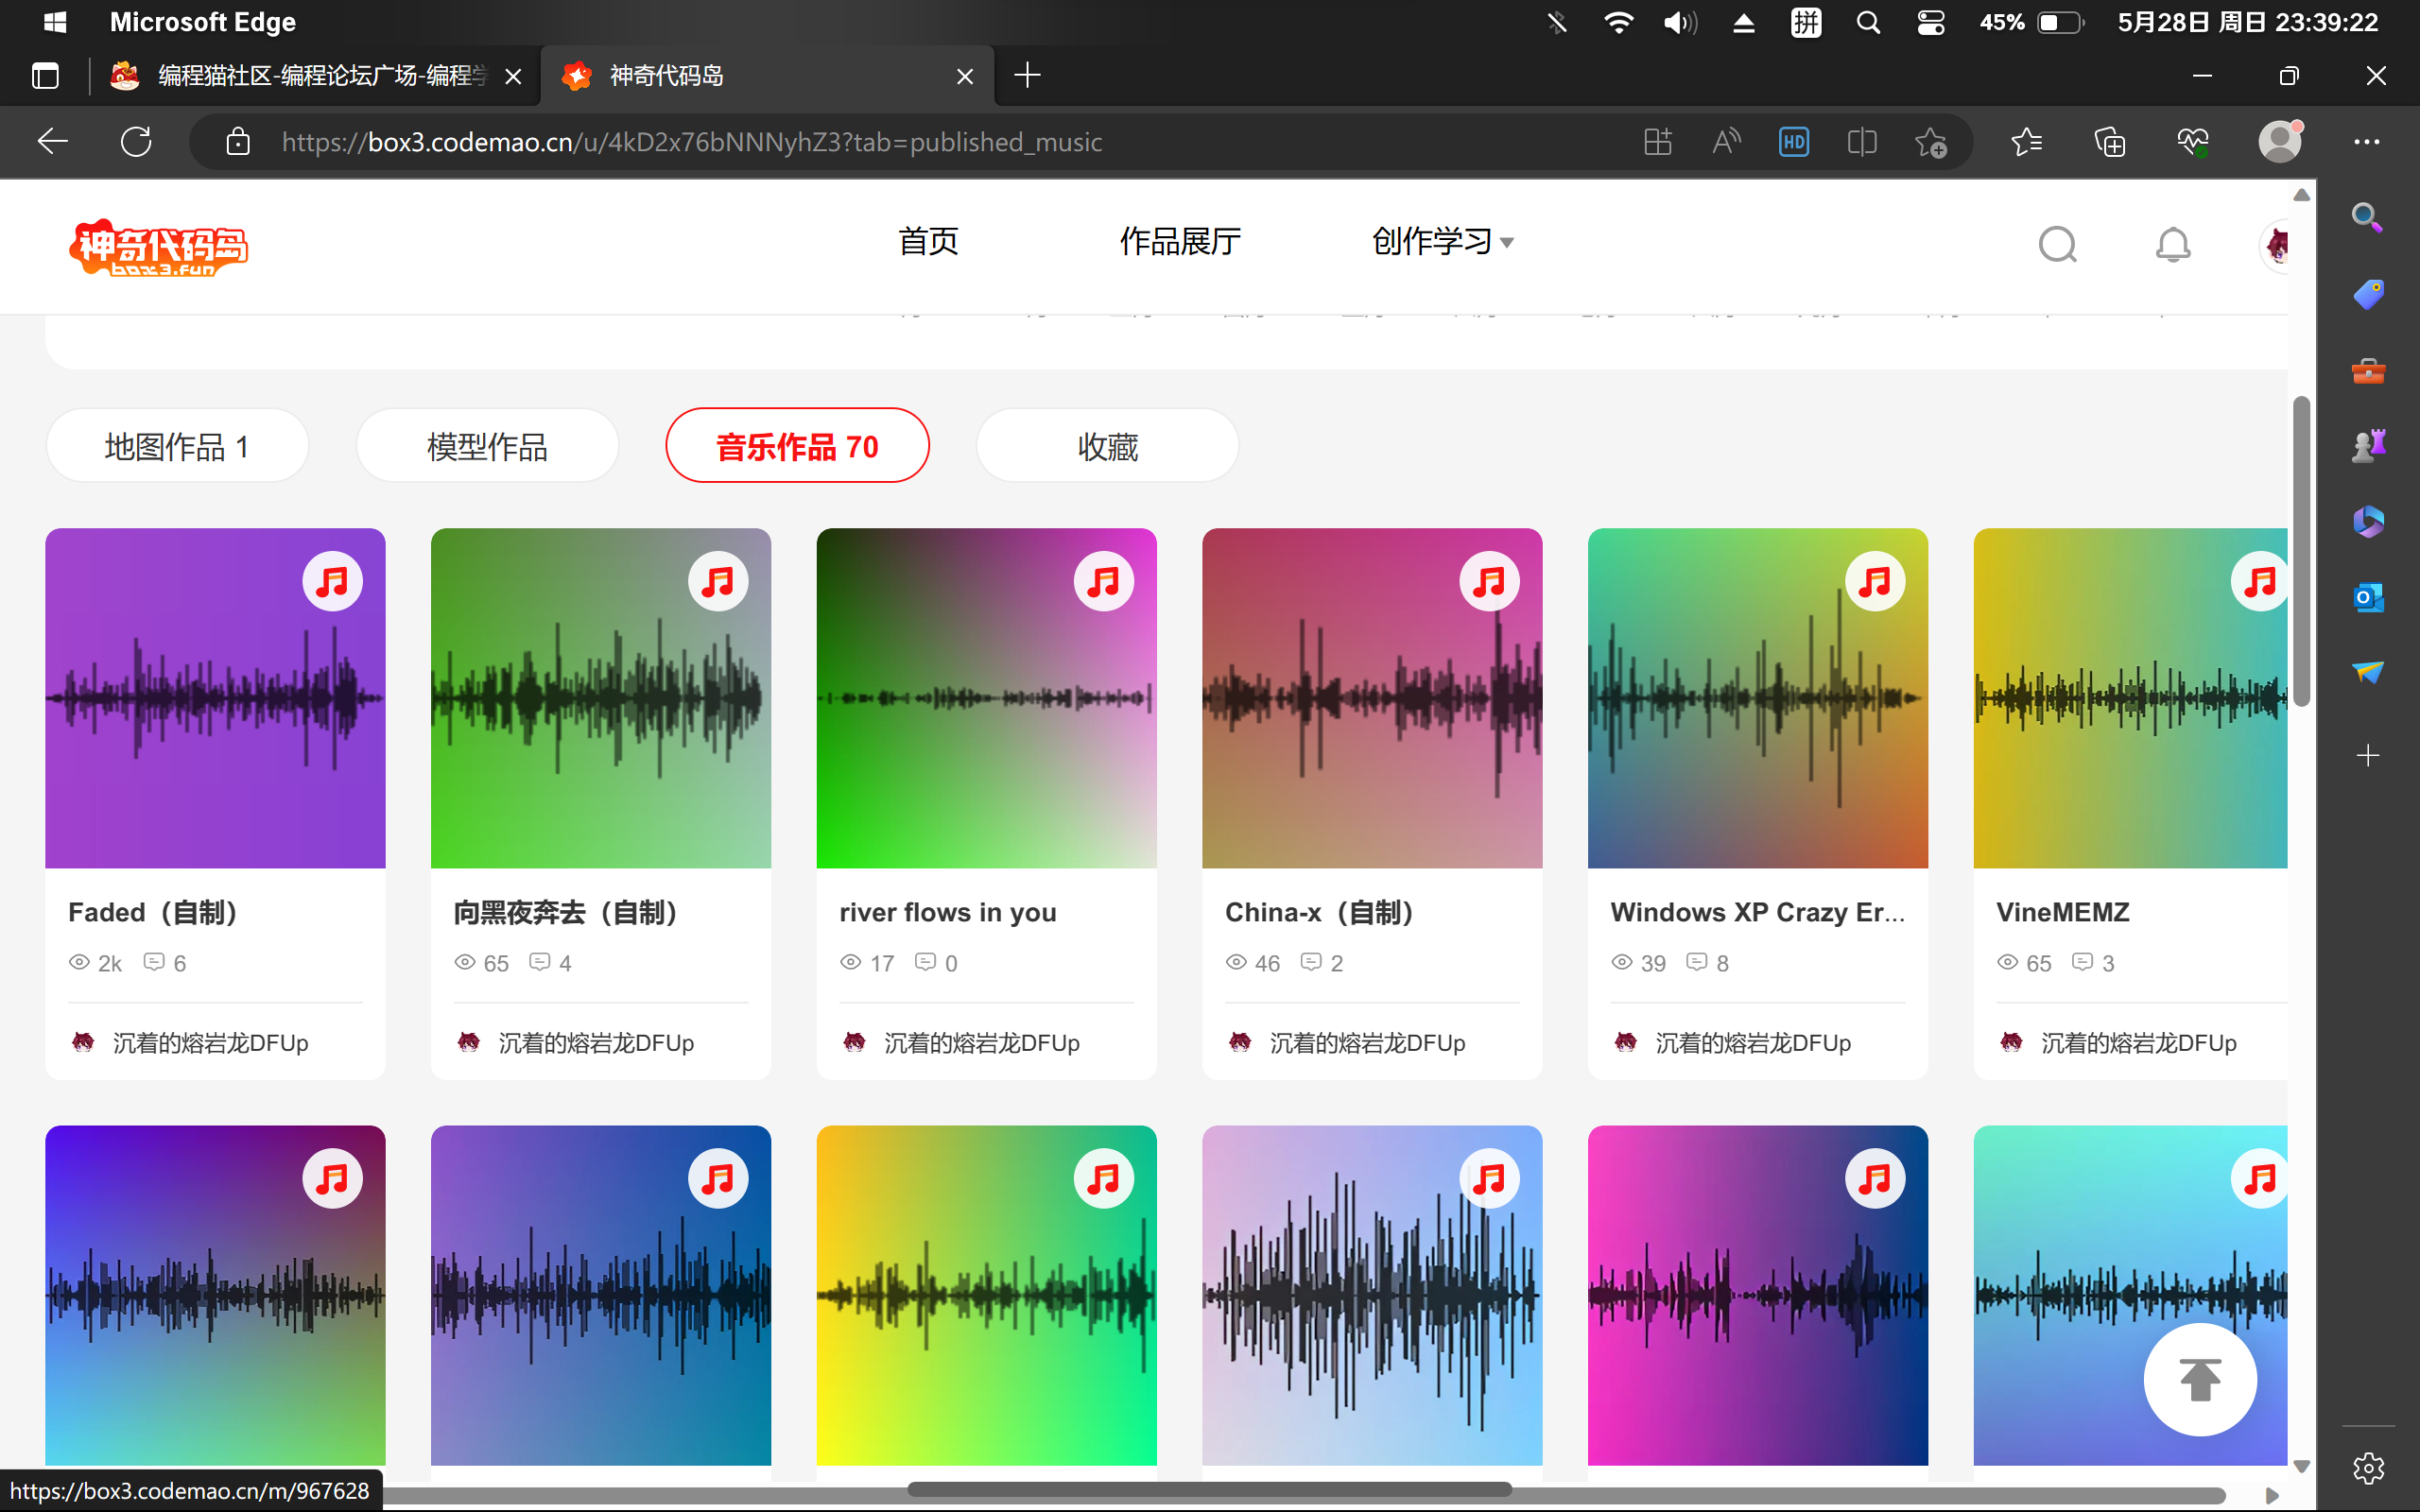Click the box3 神奇代码岛 logo
This screenshot has height=1512, width=2420.
click(x=158, y=246)
